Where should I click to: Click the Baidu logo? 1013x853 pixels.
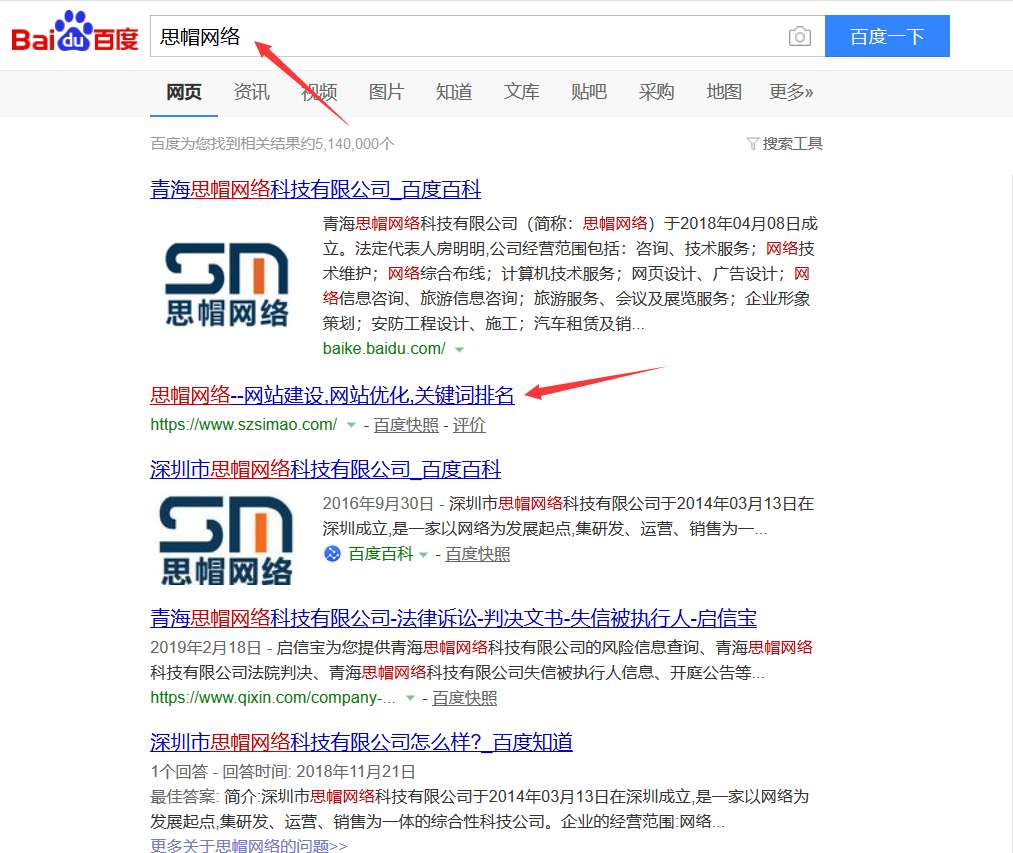[75, 32]
